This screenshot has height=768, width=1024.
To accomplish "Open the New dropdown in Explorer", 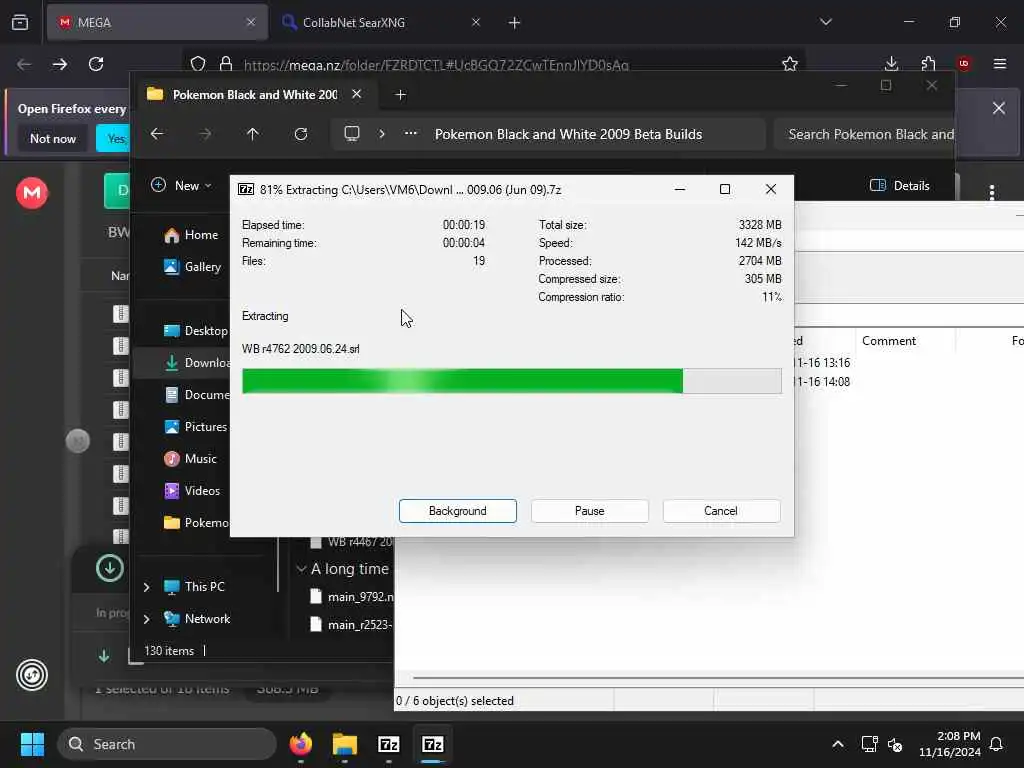I will click(x=181, y=185).
